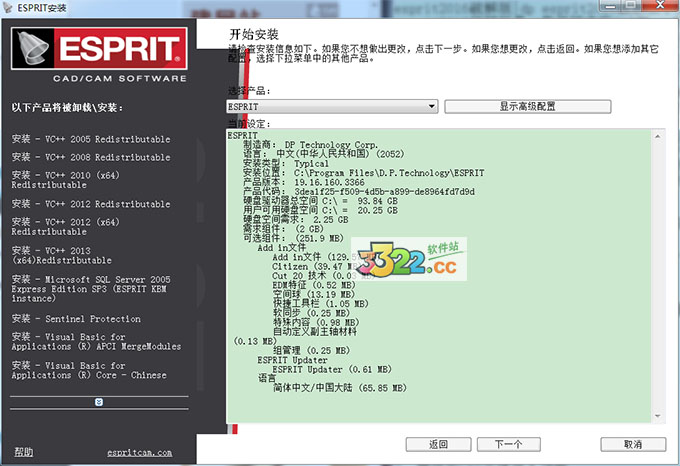The width and height of the screenshot is (680, 466).
Task: Click the 空间球 (13.19 MB) line
Action: [314, 294]
